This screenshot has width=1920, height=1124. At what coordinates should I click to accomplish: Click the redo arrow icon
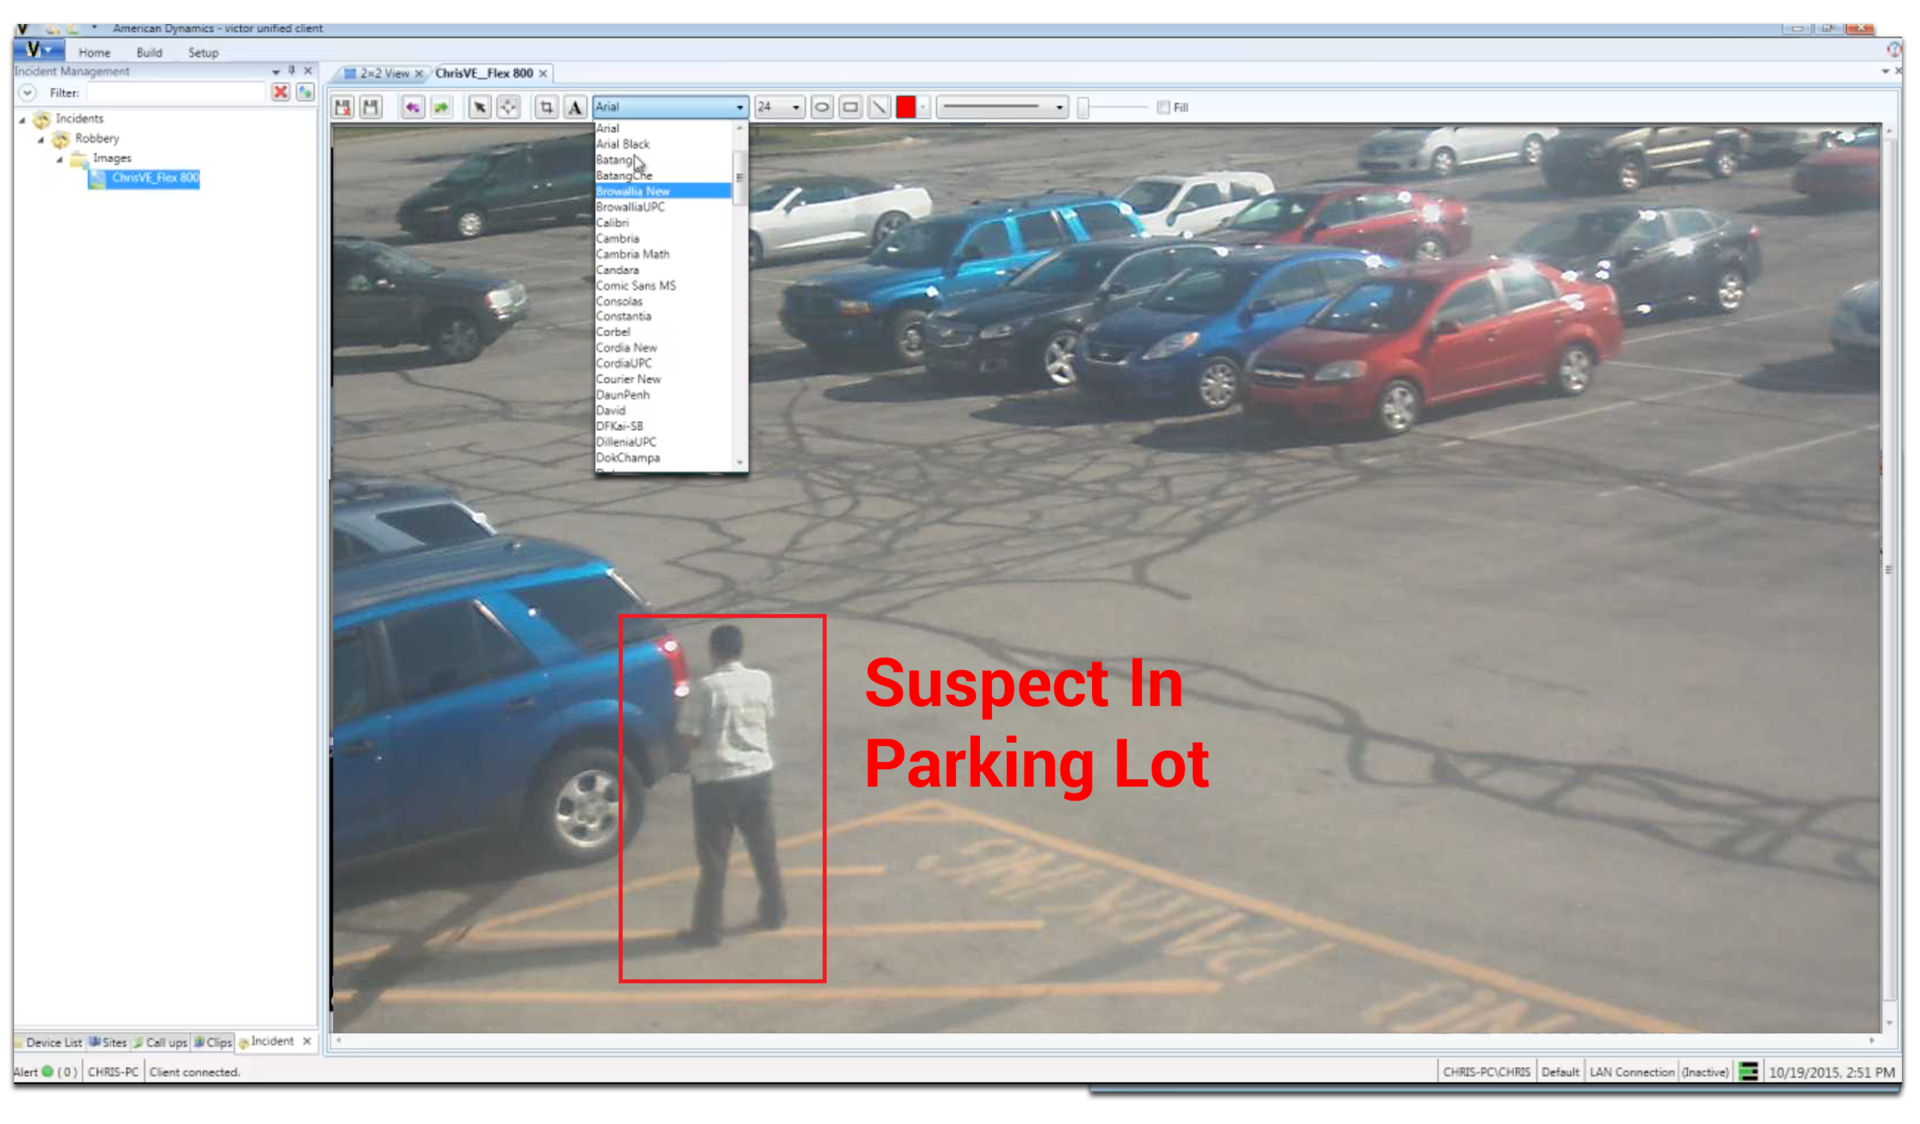[x=441, y=107]
